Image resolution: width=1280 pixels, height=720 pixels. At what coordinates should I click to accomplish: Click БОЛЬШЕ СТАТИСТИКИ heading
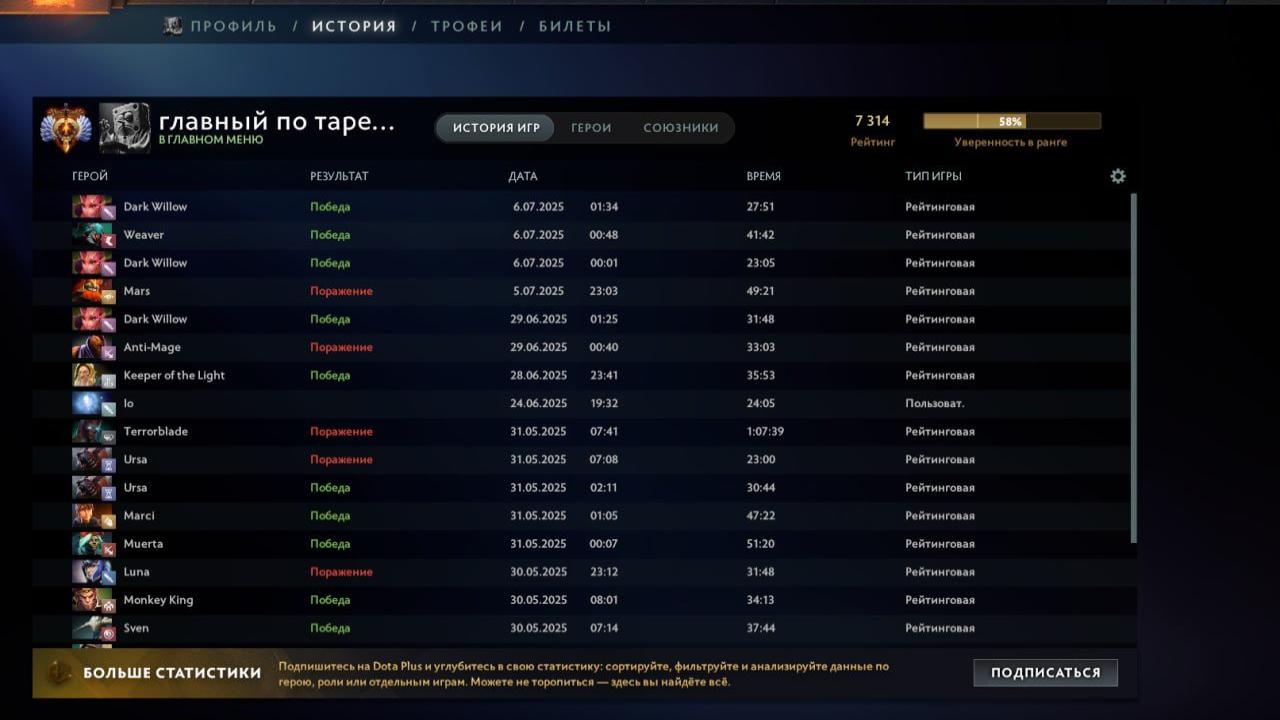(172, 673)
